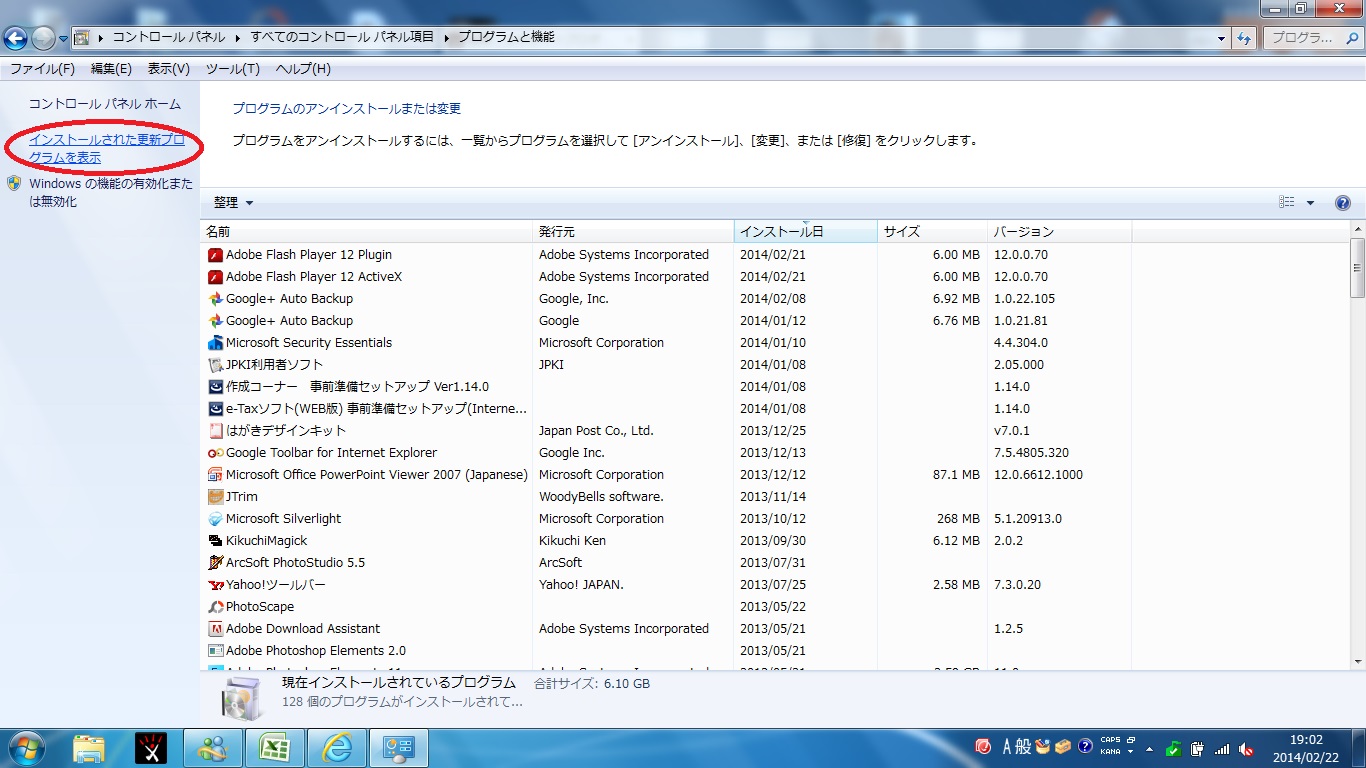Click the Microsoft Security Essentials icon
Image resolution: width=1366 pixels, height=768 pixels.
tap(215, 343)
